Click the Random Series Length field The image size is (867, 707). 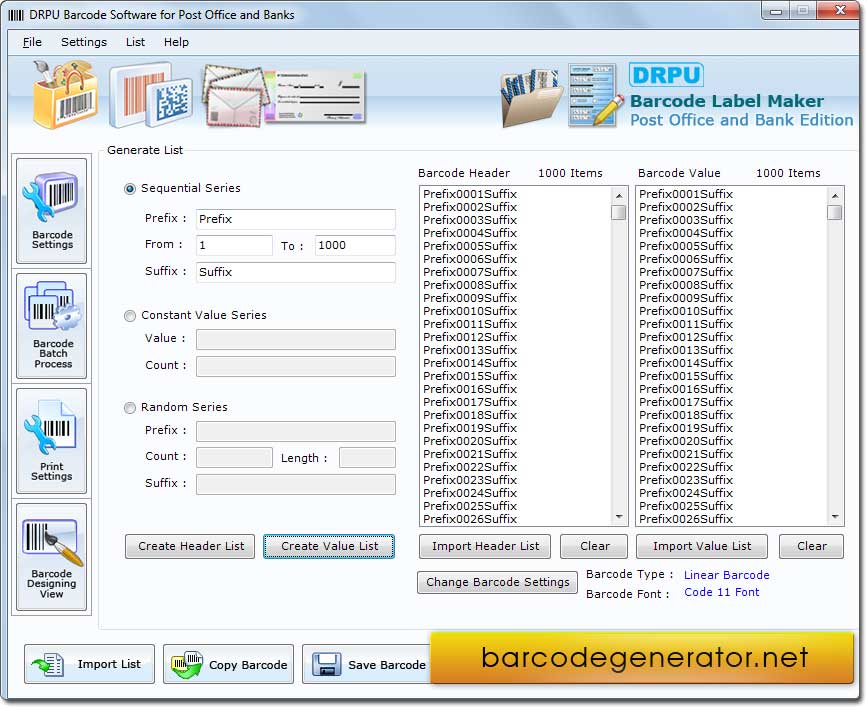[367, 457]
